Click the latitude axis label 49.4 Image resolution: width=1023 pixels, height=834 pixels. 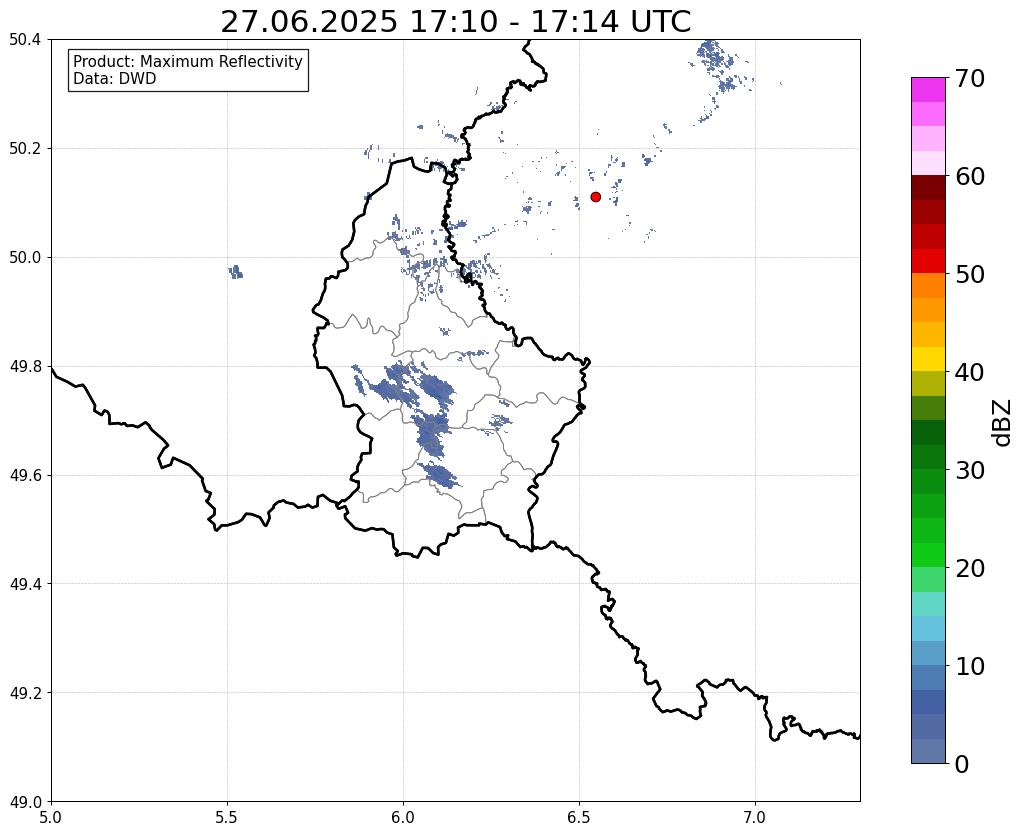(x=25, y=583)
